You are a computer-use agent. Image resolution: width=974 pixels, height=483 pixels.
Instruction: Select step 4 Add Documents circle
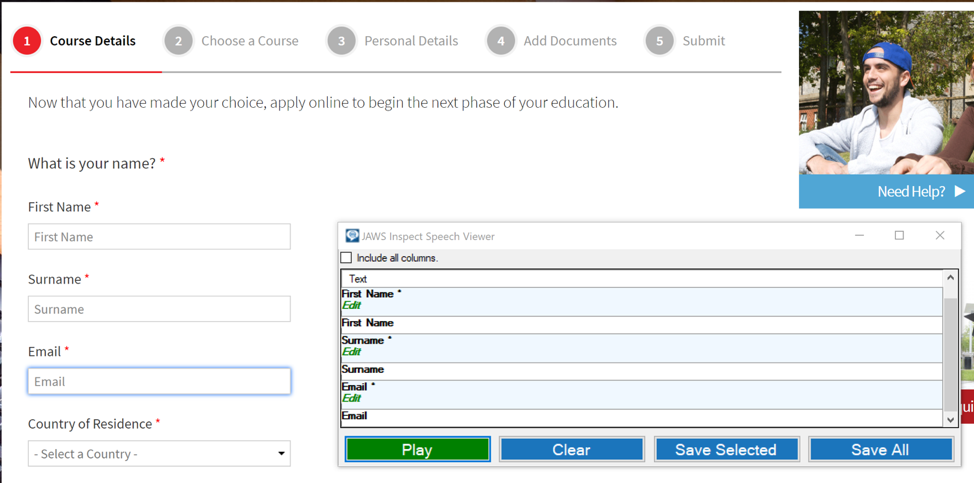click(500, 41)
